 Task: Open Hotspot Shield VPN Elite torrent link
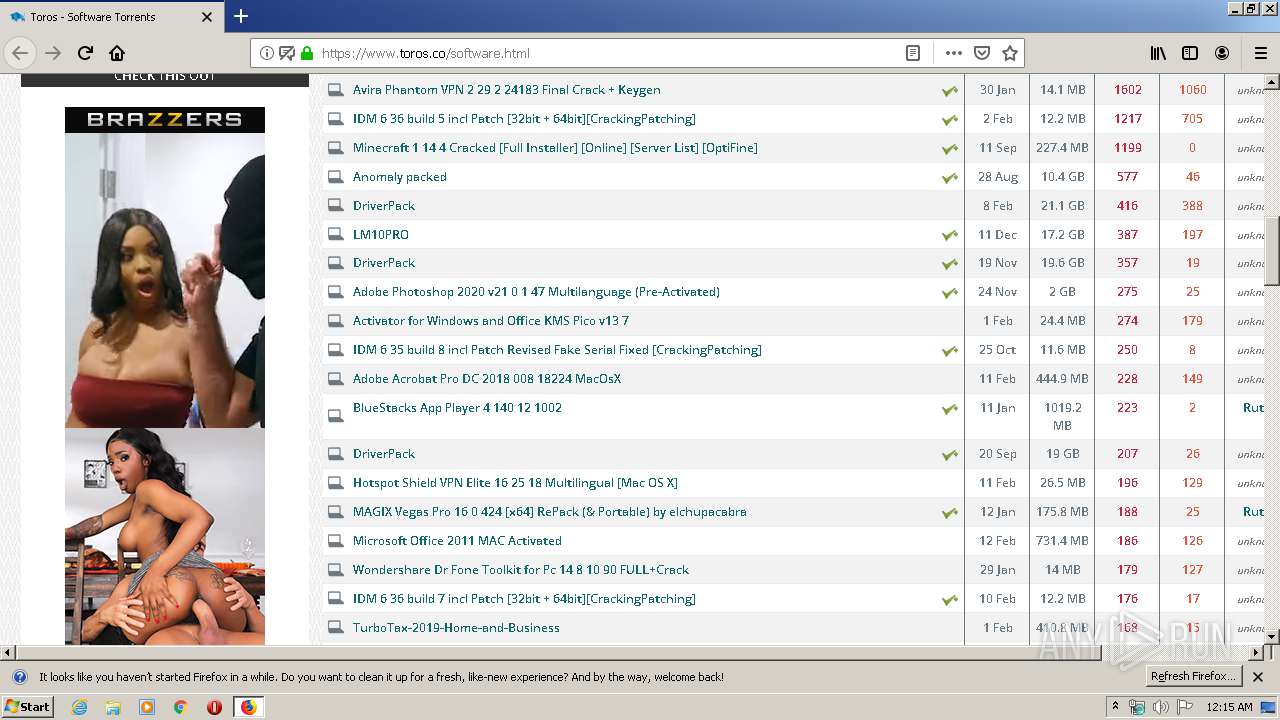(x=515, y=483)
